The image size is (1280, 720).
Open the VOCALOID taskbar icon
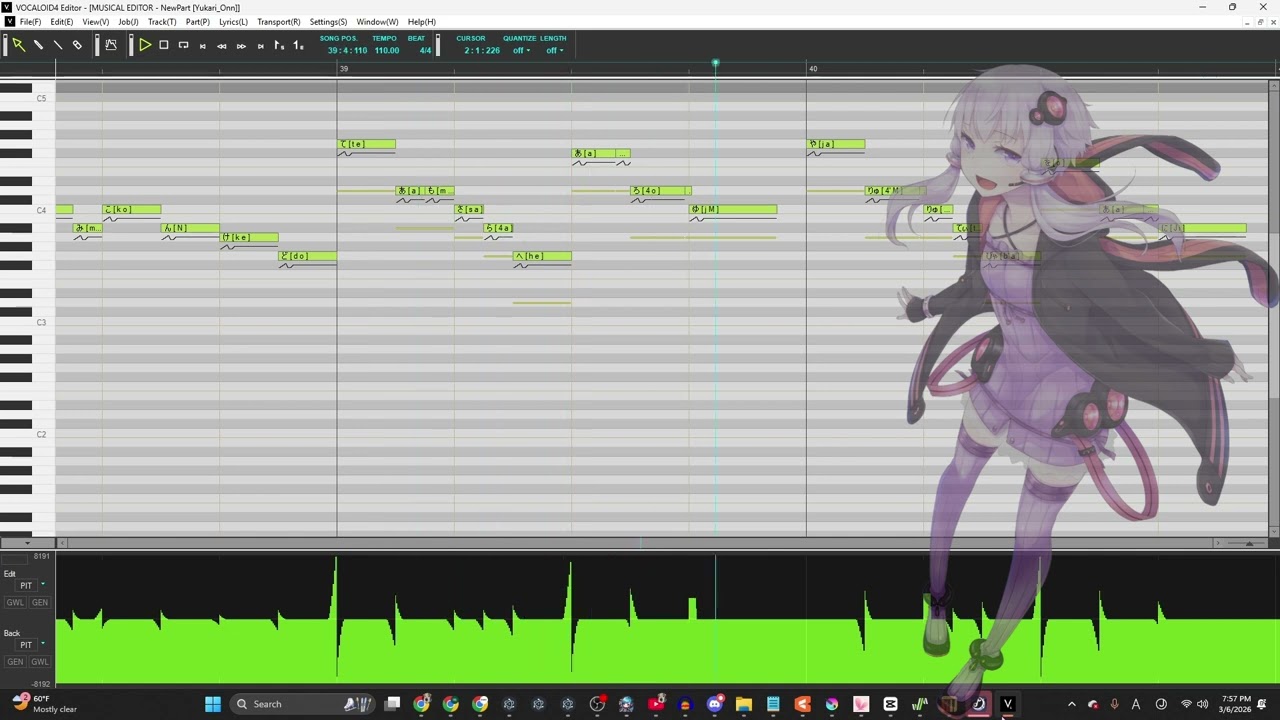pyautogui.click(x=1008, y=704)
